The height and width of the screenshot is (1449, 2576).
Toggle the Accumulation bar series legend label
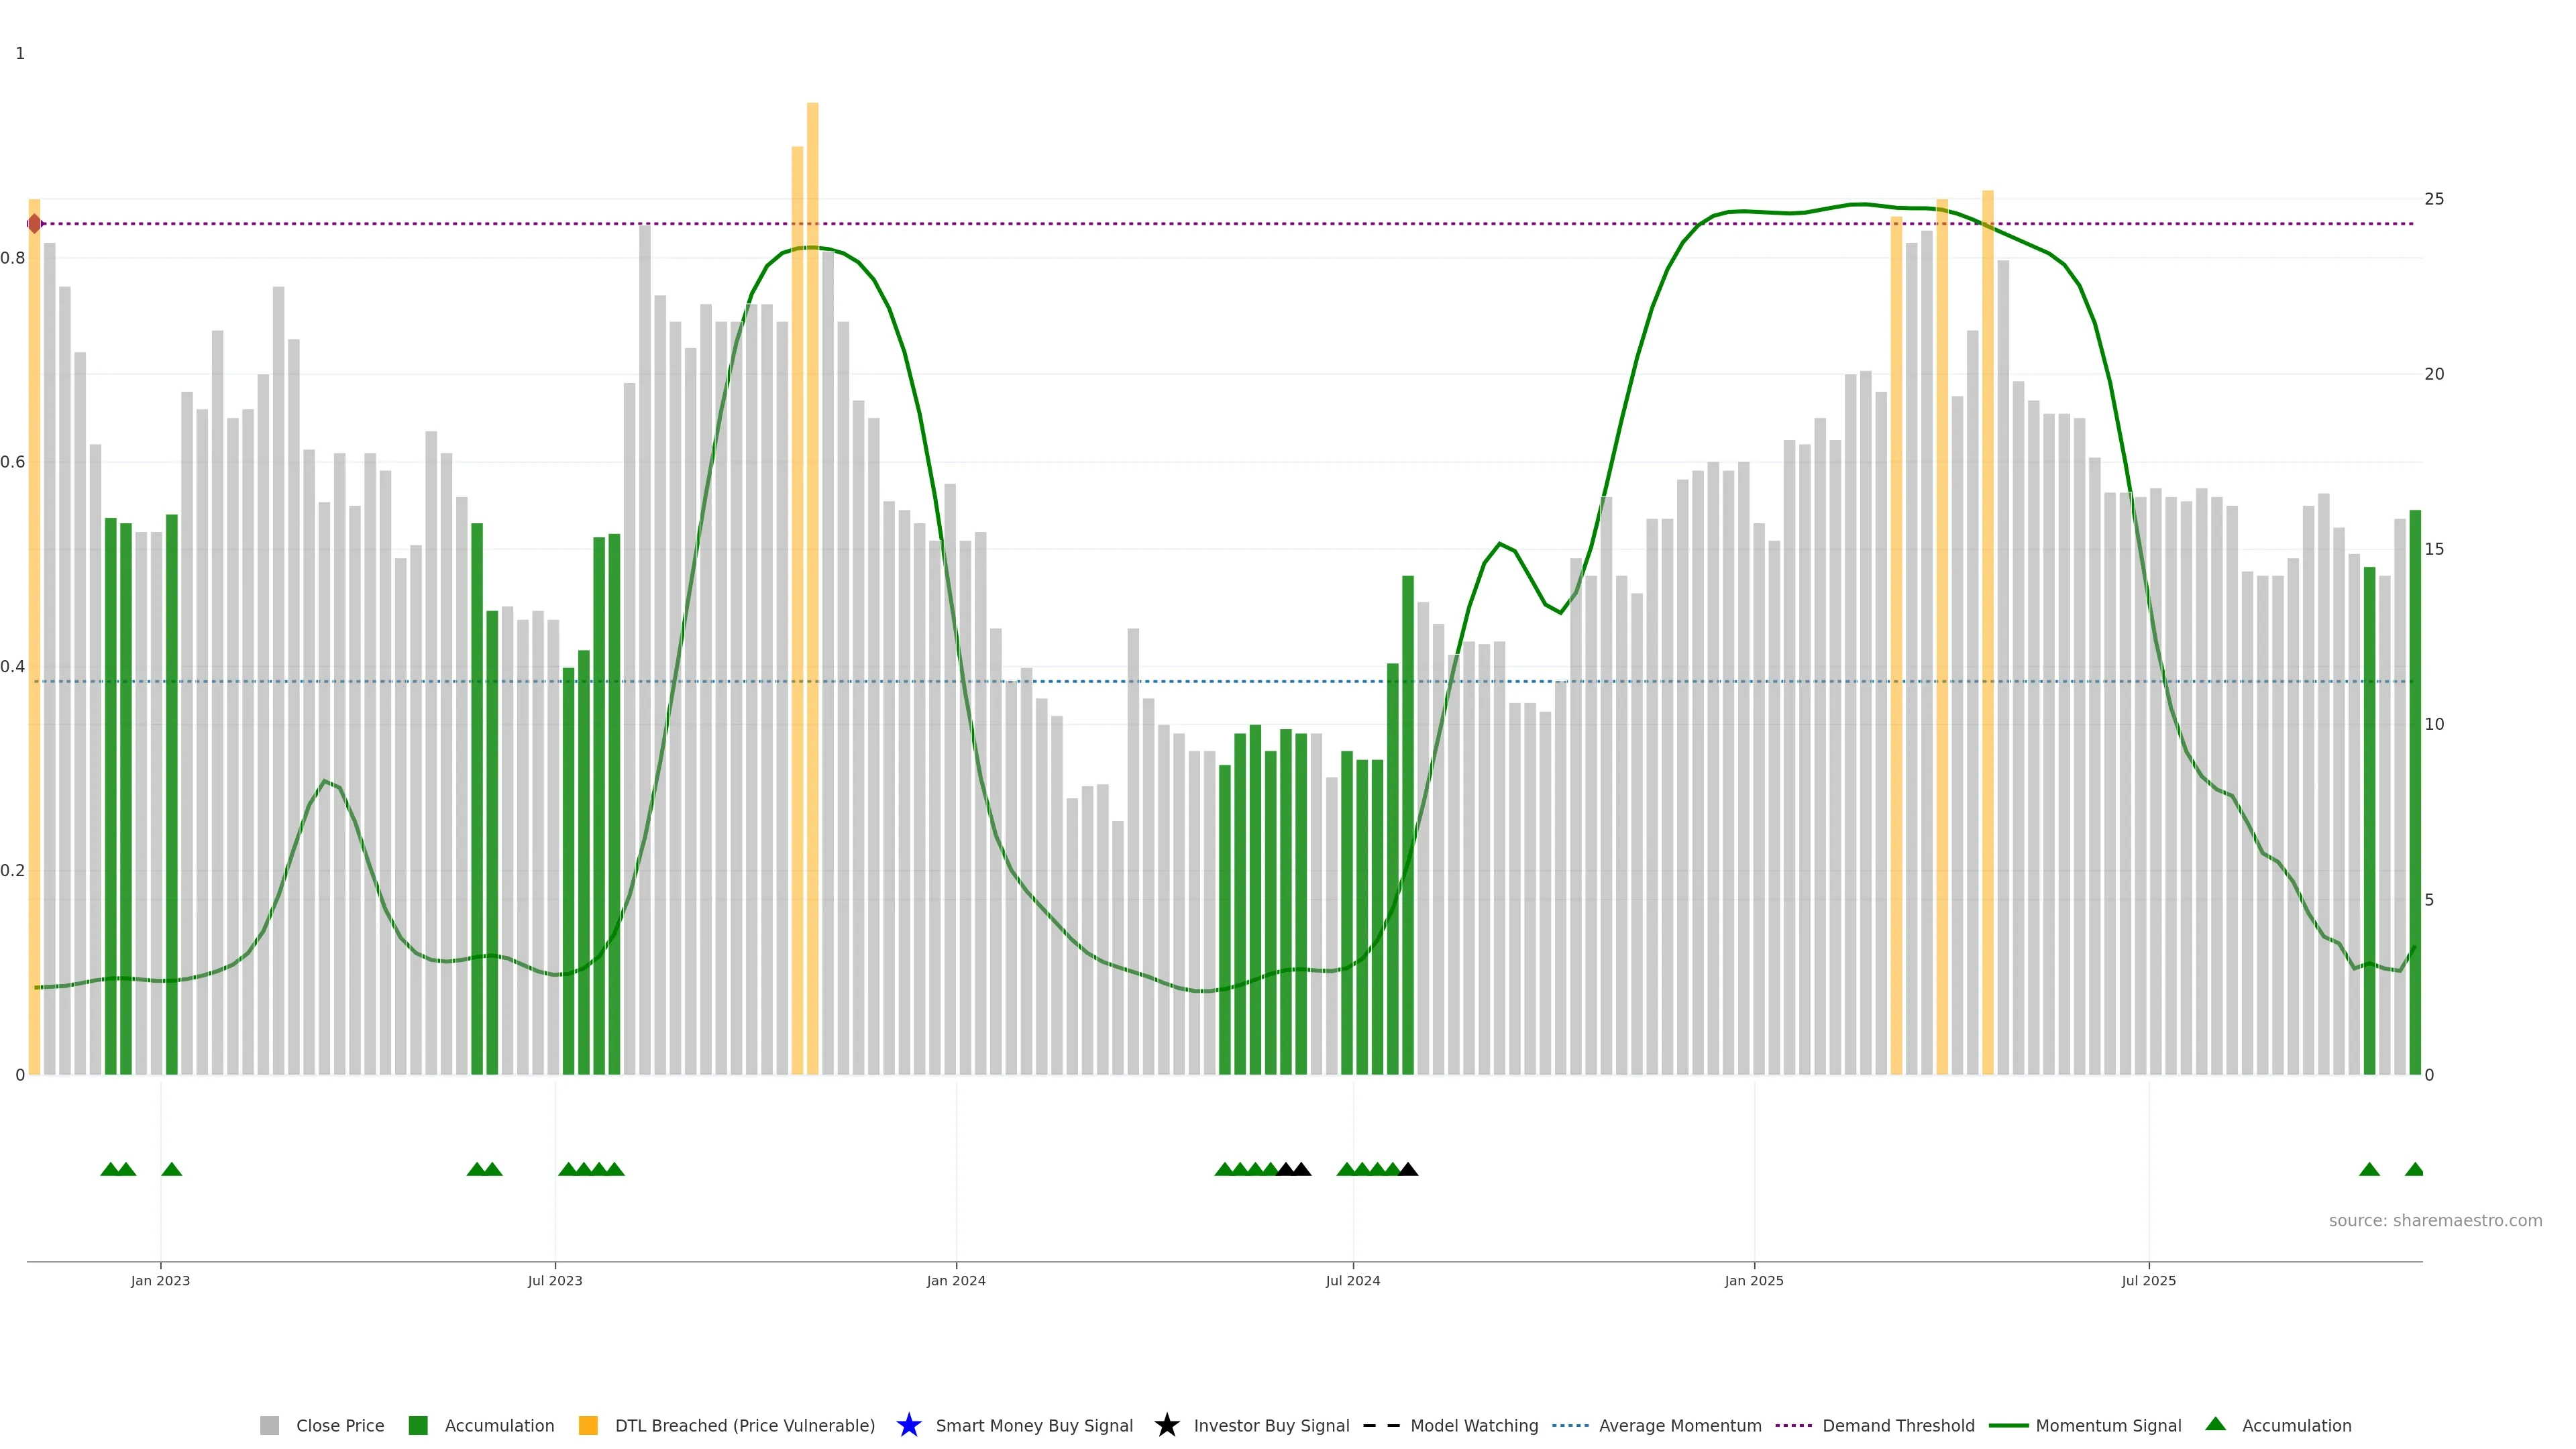click(x=499, y=1425)
